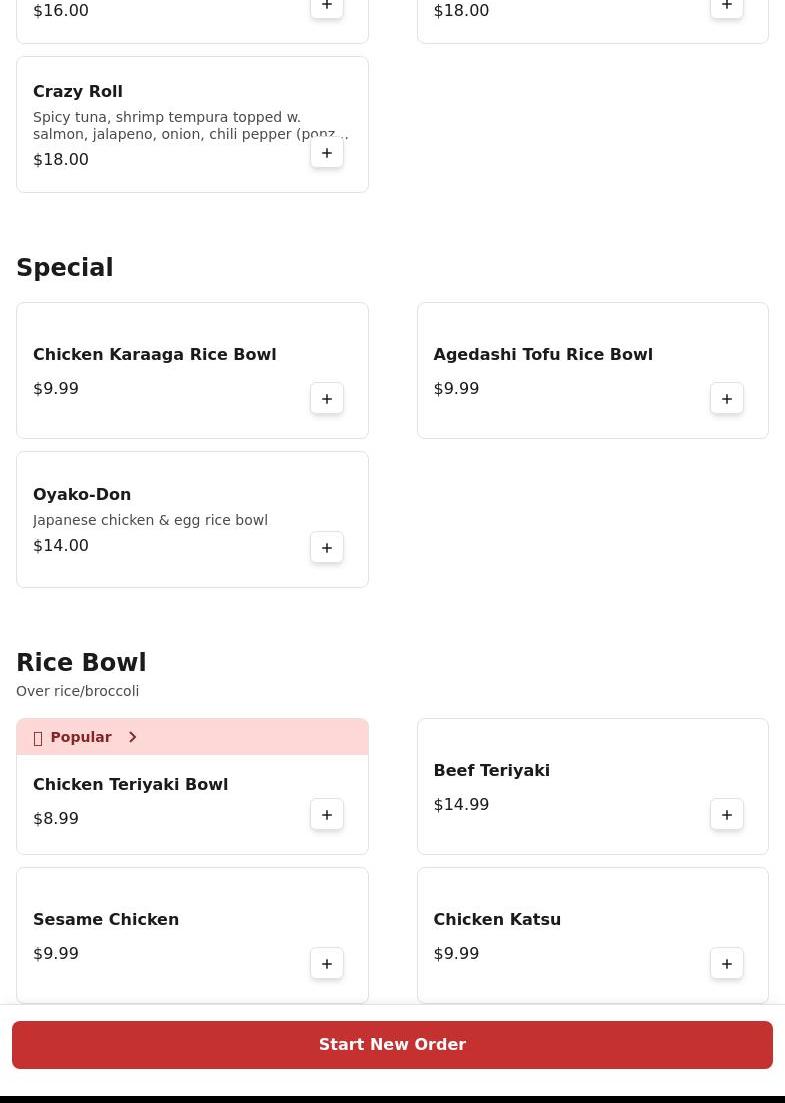The width and height of the screenshot is (785, 1103).
Task: Open Oyako-Don item details
Action: 82,494
